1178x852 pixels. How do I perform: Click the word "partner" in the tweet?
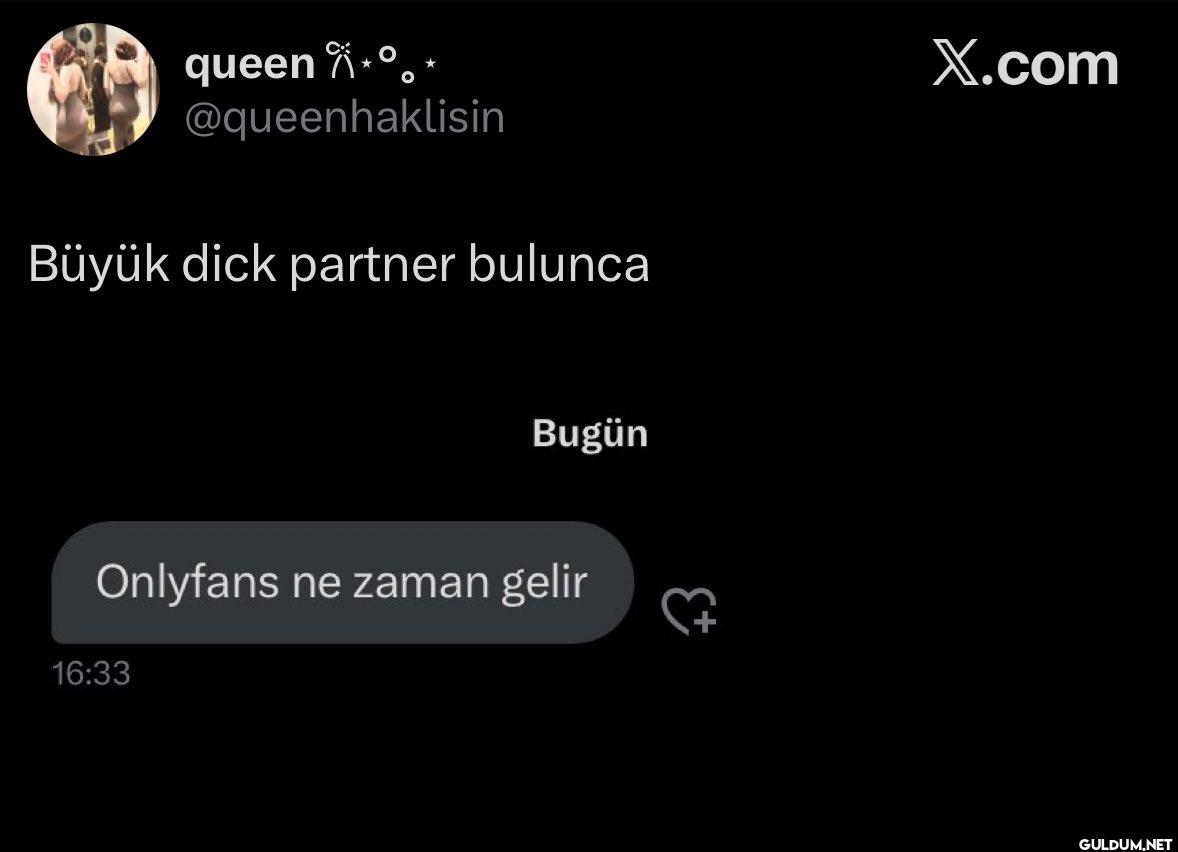(x=372, y=266)
